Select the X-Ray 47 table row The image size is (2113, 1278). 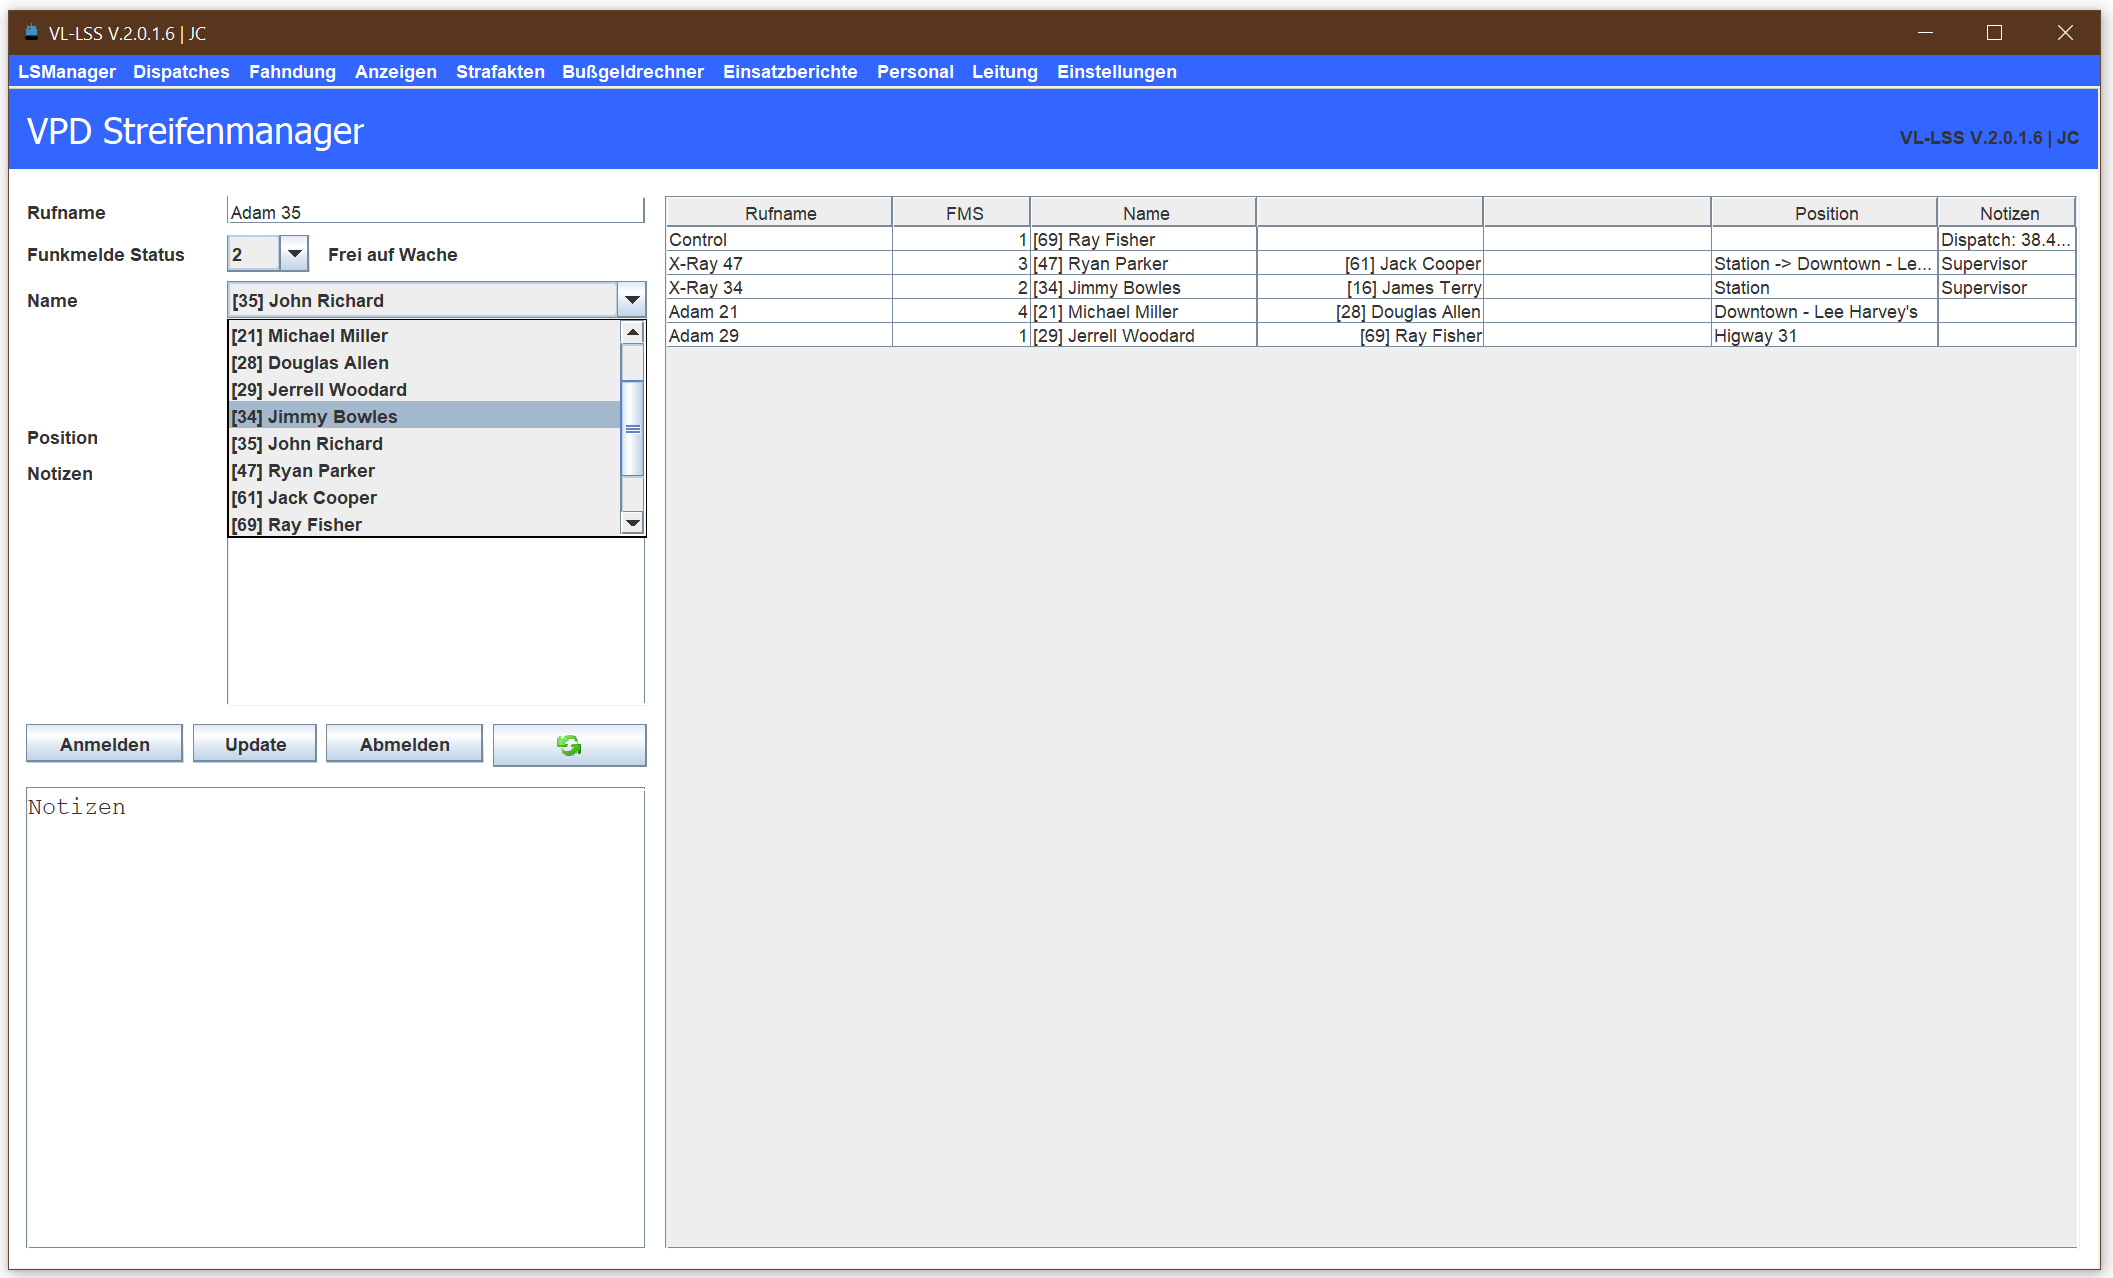780,264
